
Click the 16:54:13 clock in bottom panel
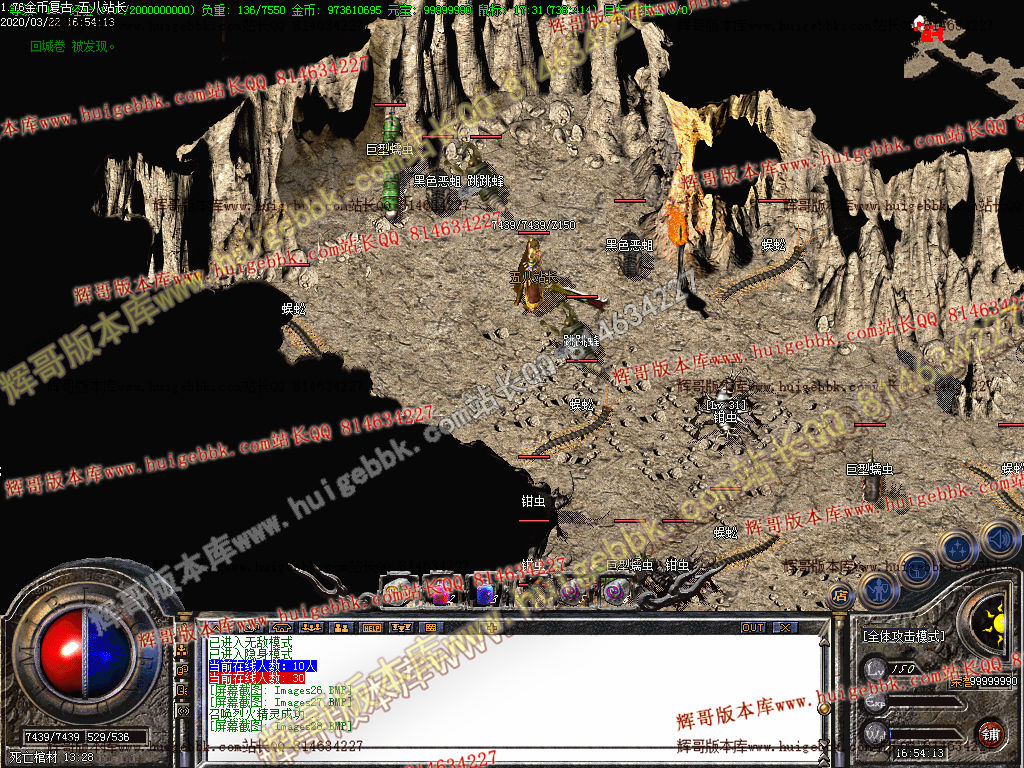(x=920, y=753)
